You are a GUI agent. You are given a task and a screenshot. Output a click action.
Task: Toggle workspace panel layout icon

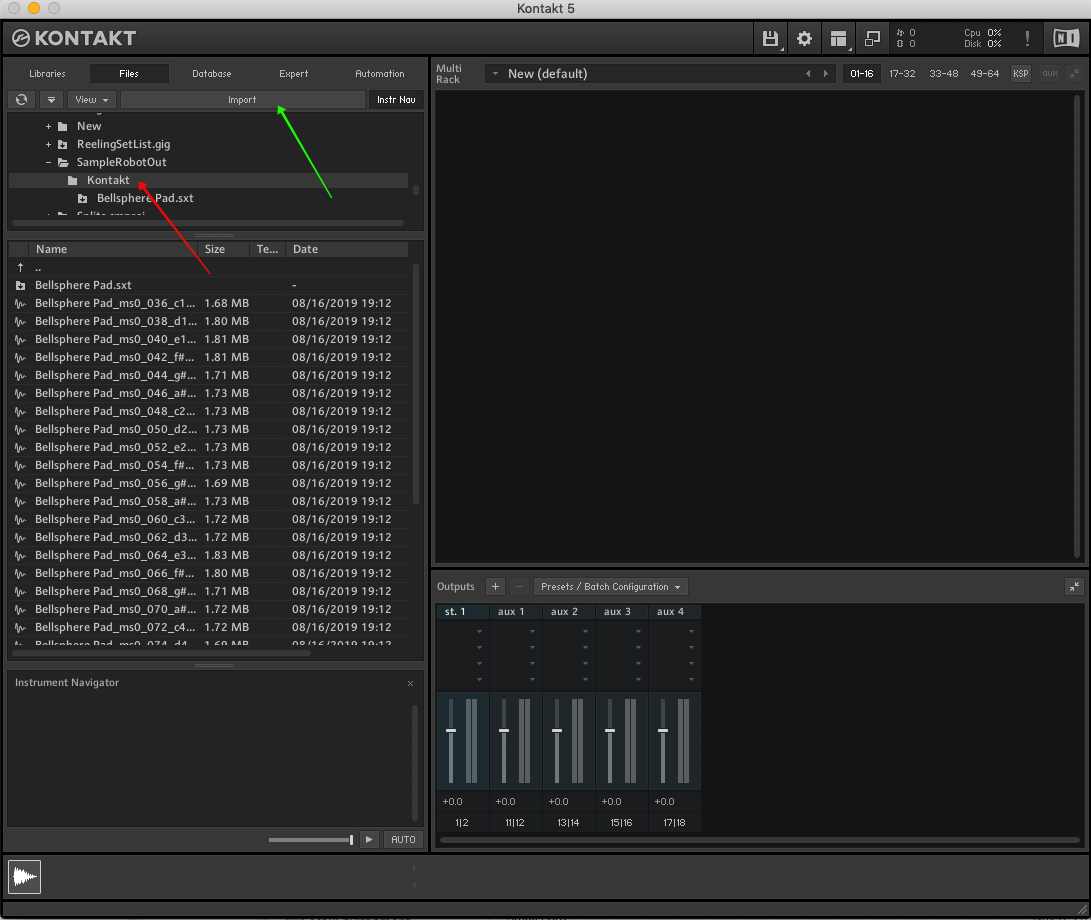(838, 38)
